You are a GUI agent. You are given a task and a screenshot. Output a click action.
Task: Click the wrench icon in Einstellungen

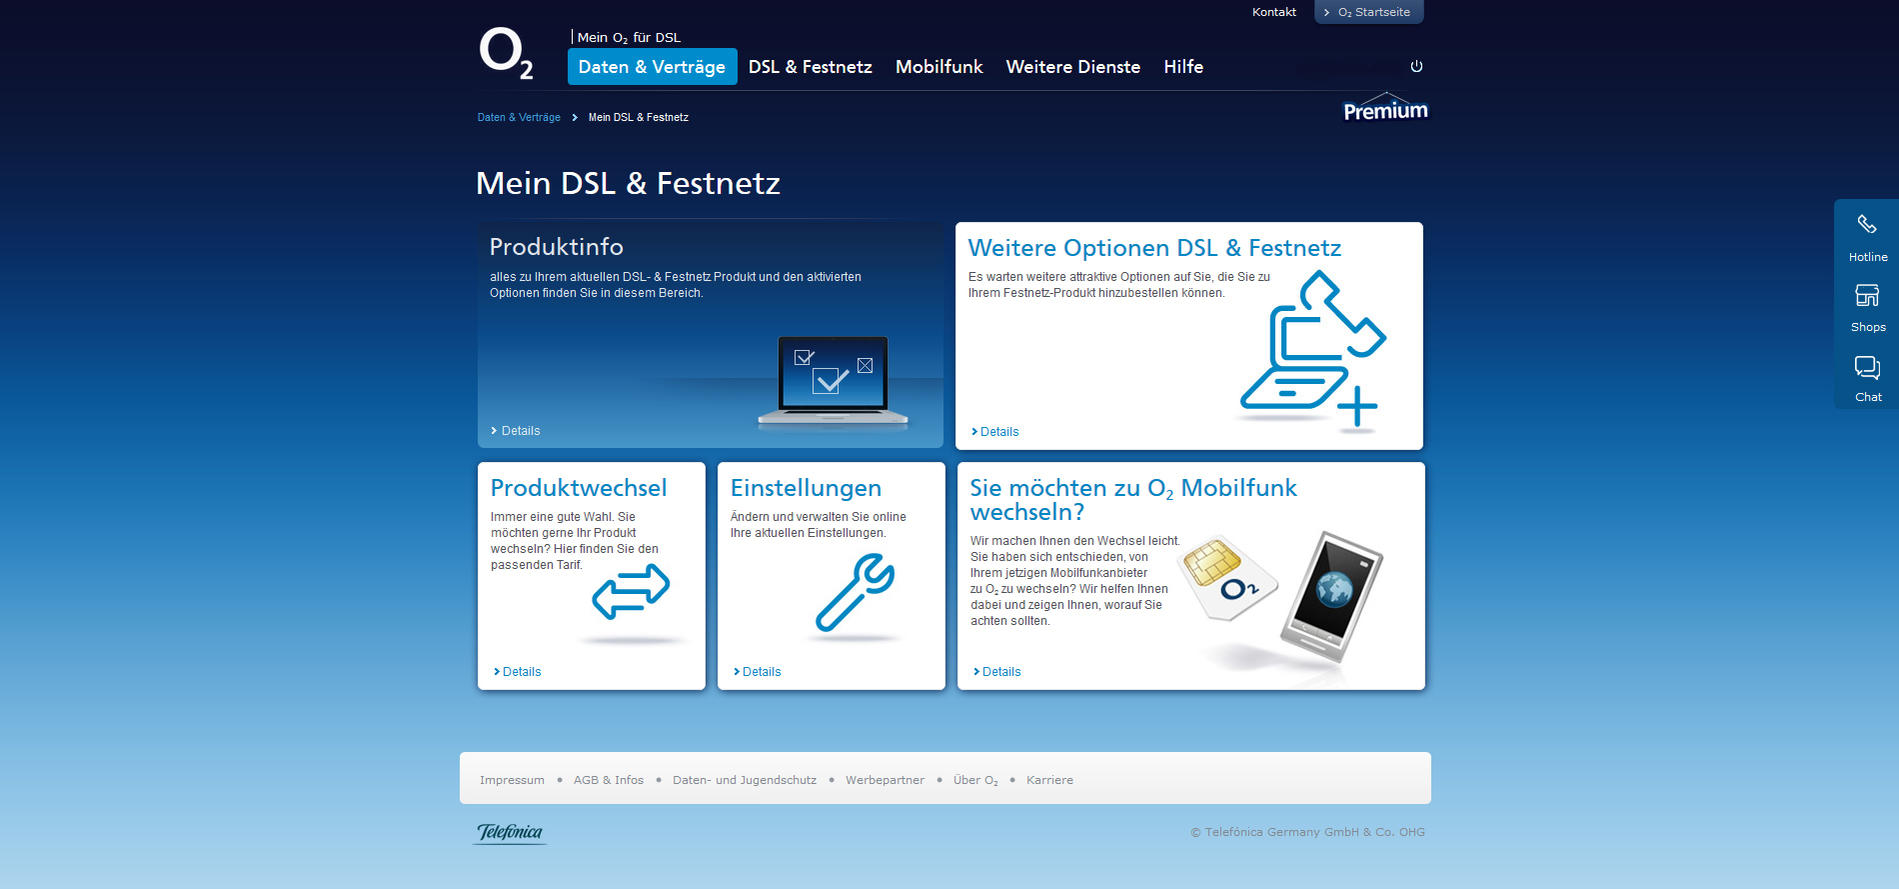[x=855, y=593]
